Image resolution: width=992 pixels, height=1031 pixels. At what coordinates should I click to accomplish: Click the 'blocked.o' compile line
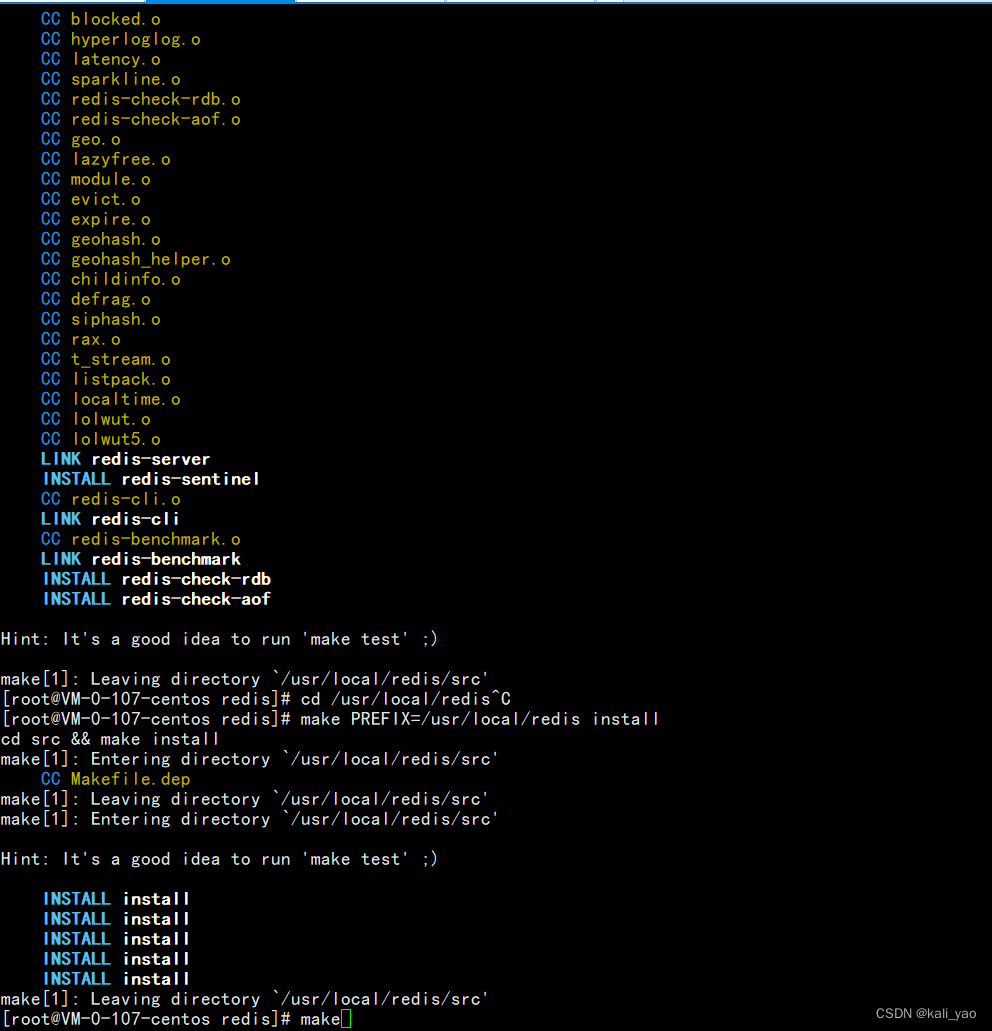101,19
